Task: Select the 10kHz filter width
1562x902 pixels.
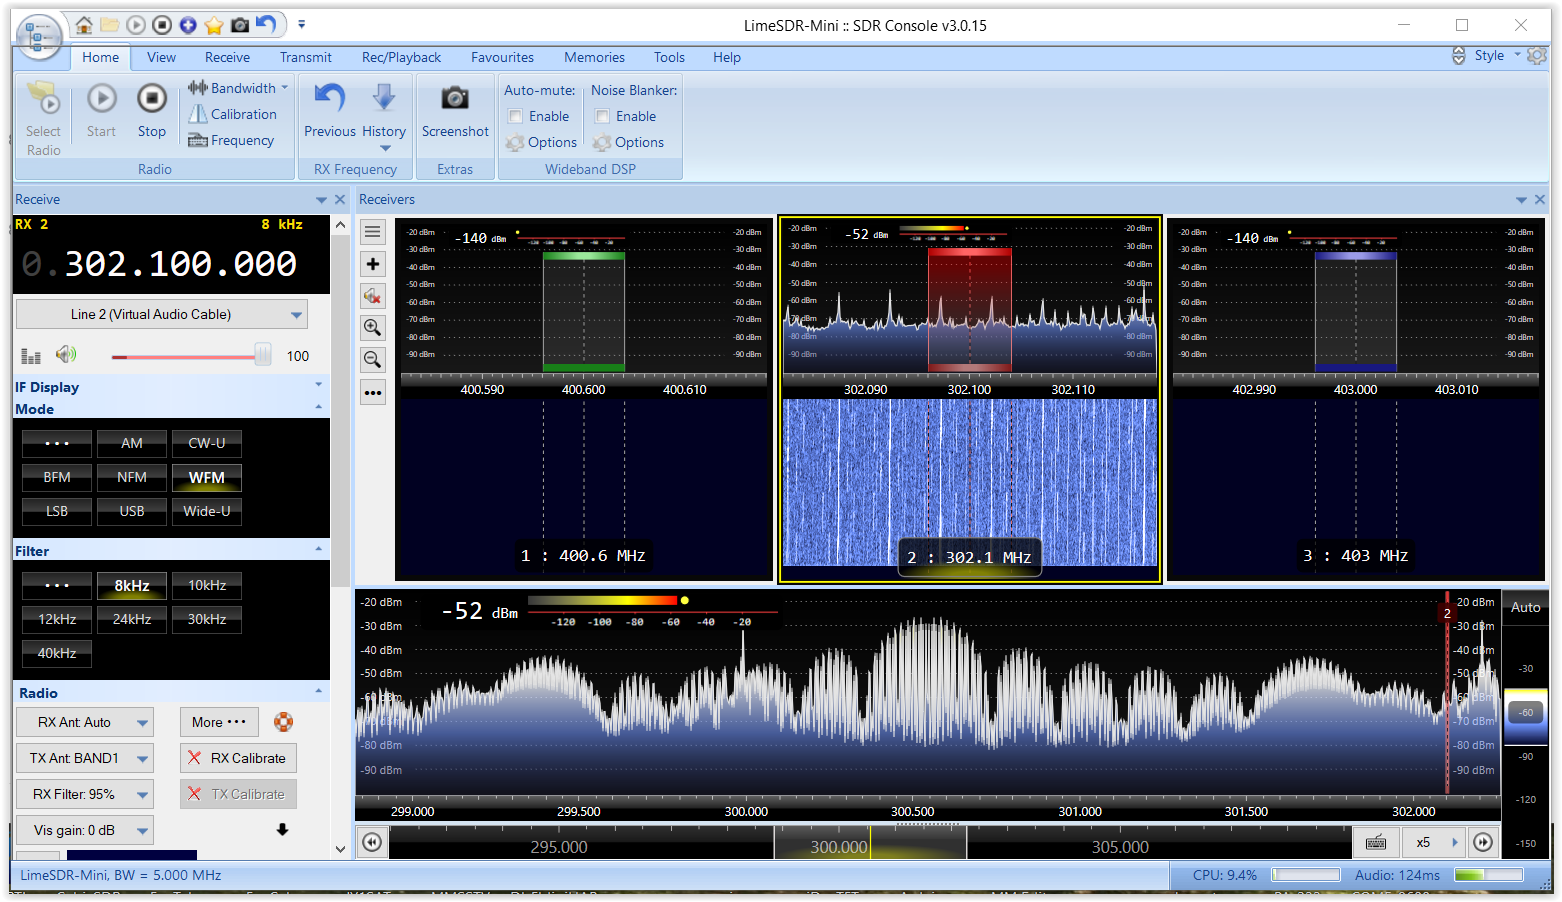Action: [207, 585]
